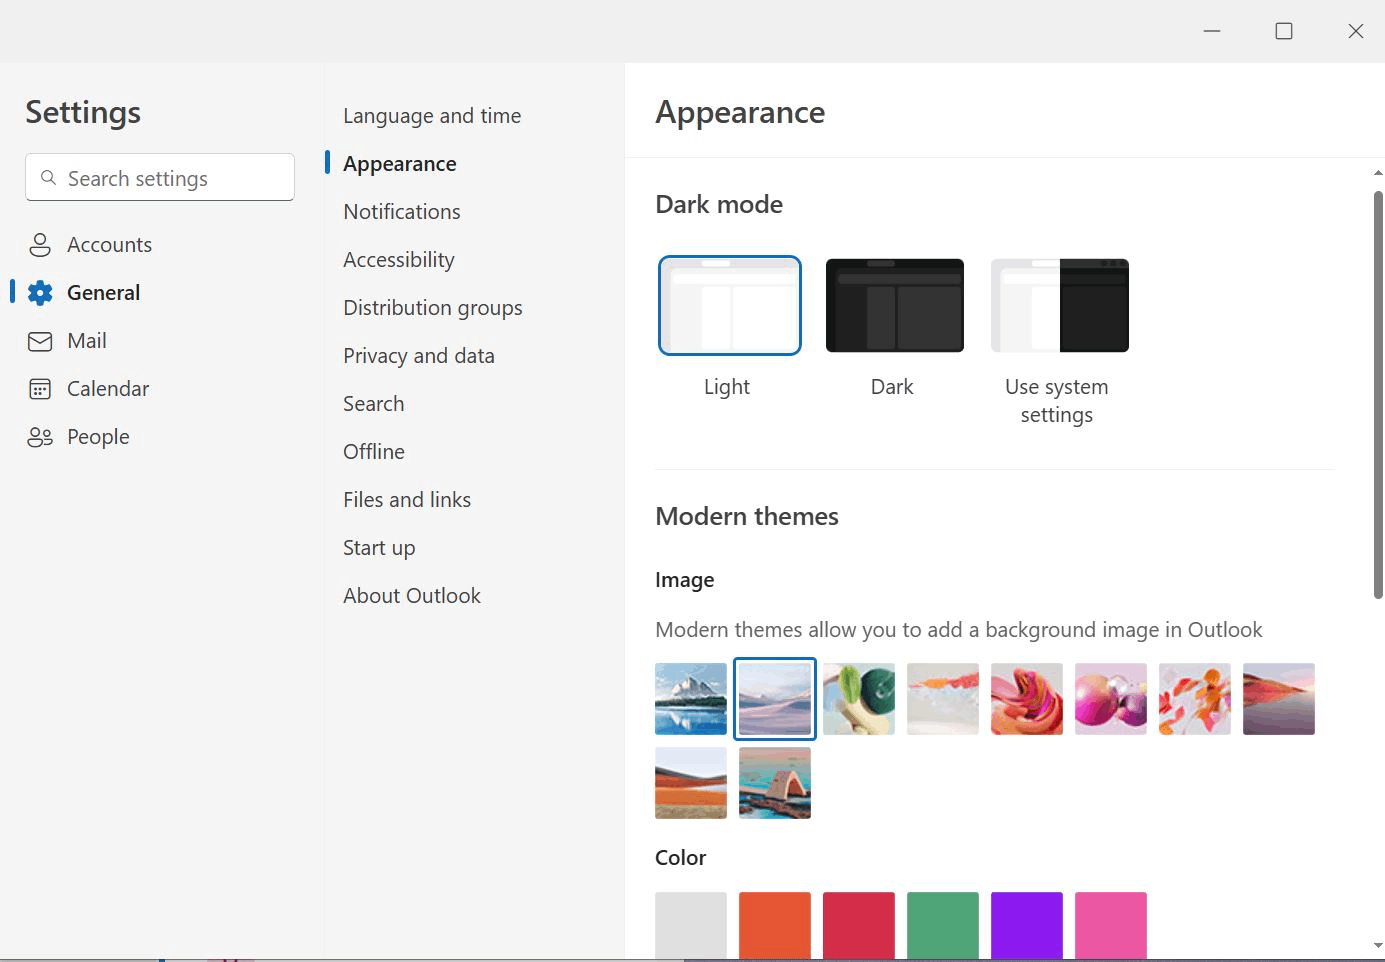Select the Light dark mode option
This screenshot has width=1385, height=962.
point(729,305)
